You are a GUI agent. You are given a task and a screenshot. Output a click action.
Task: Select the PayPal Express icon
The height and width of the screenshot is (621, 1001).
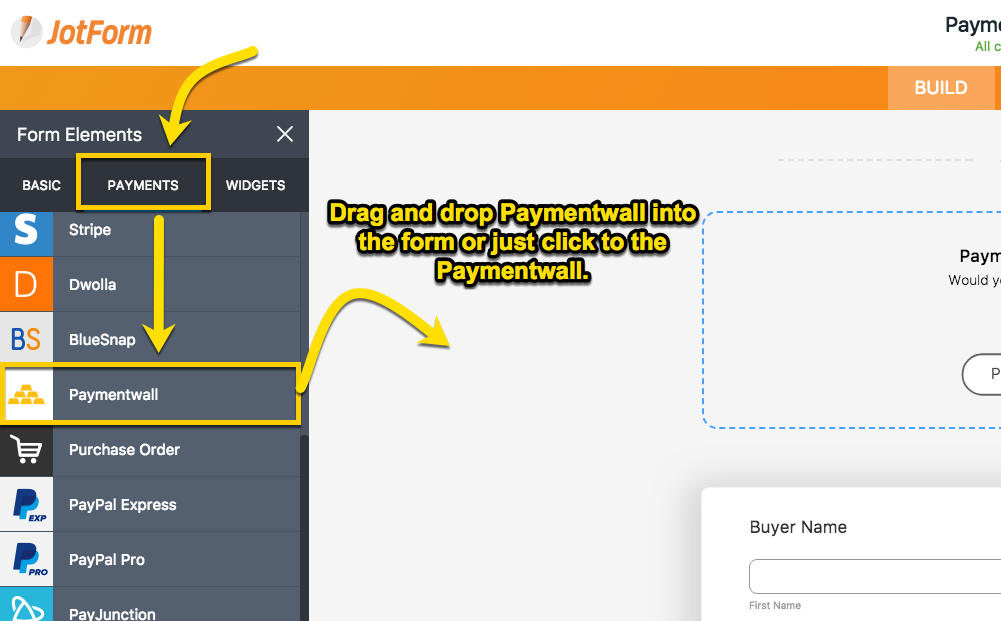coord(26,504)
